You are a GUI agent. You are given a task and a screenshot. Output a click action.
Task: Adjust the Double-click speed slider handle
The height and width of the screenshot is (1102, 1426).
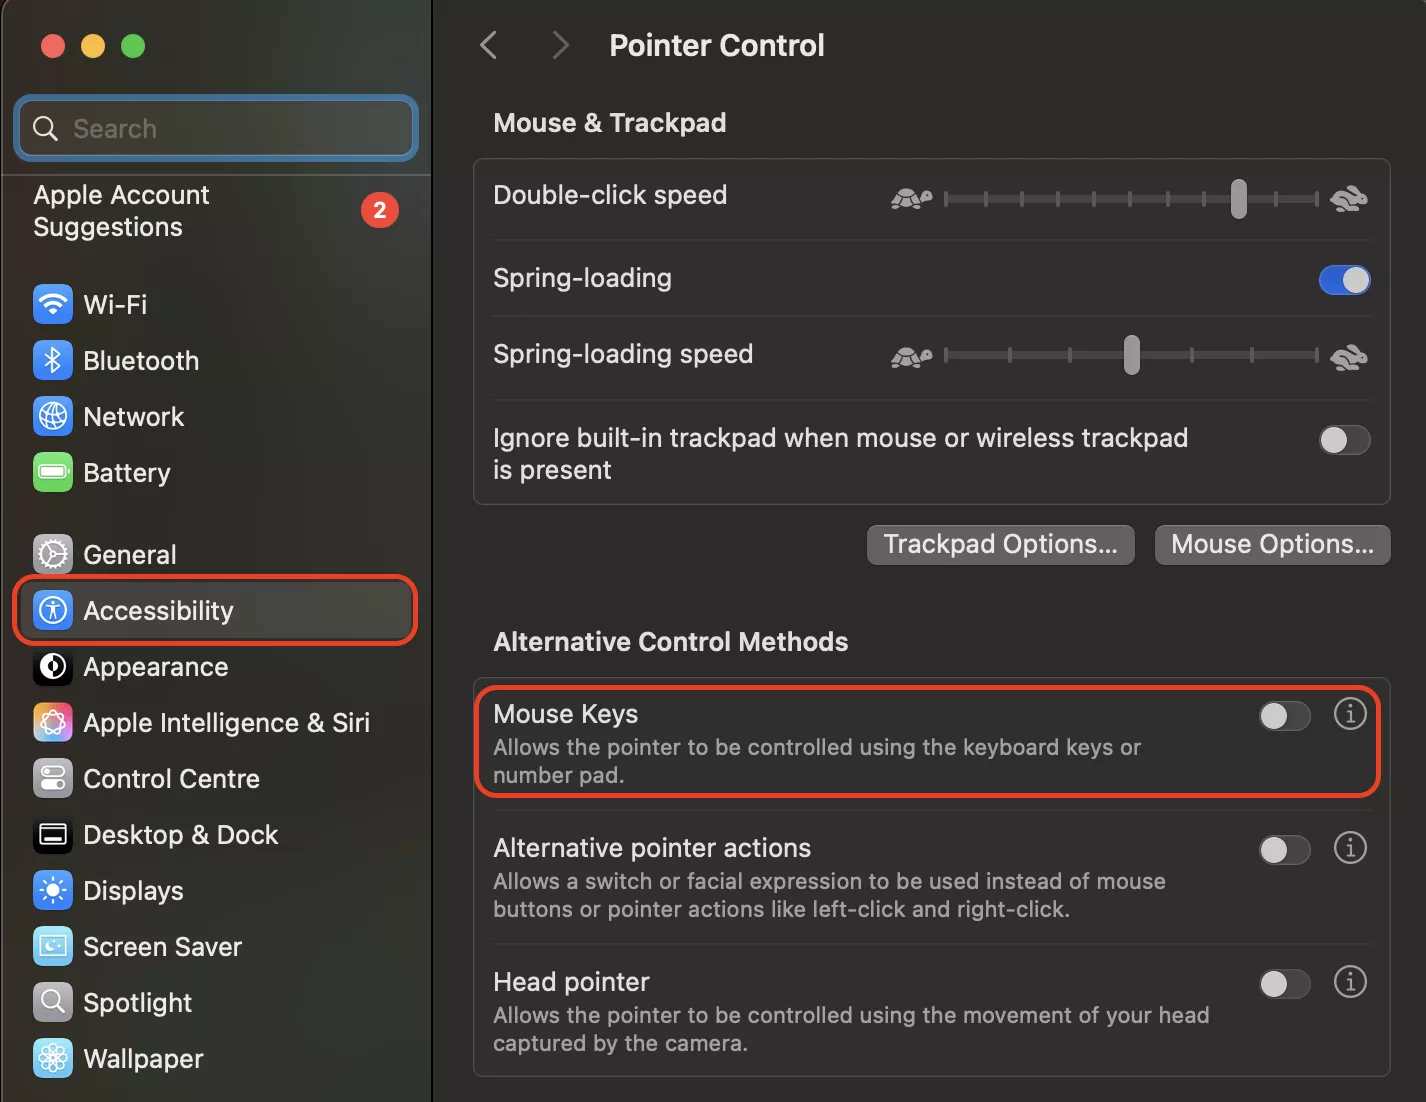point(1239,199)
